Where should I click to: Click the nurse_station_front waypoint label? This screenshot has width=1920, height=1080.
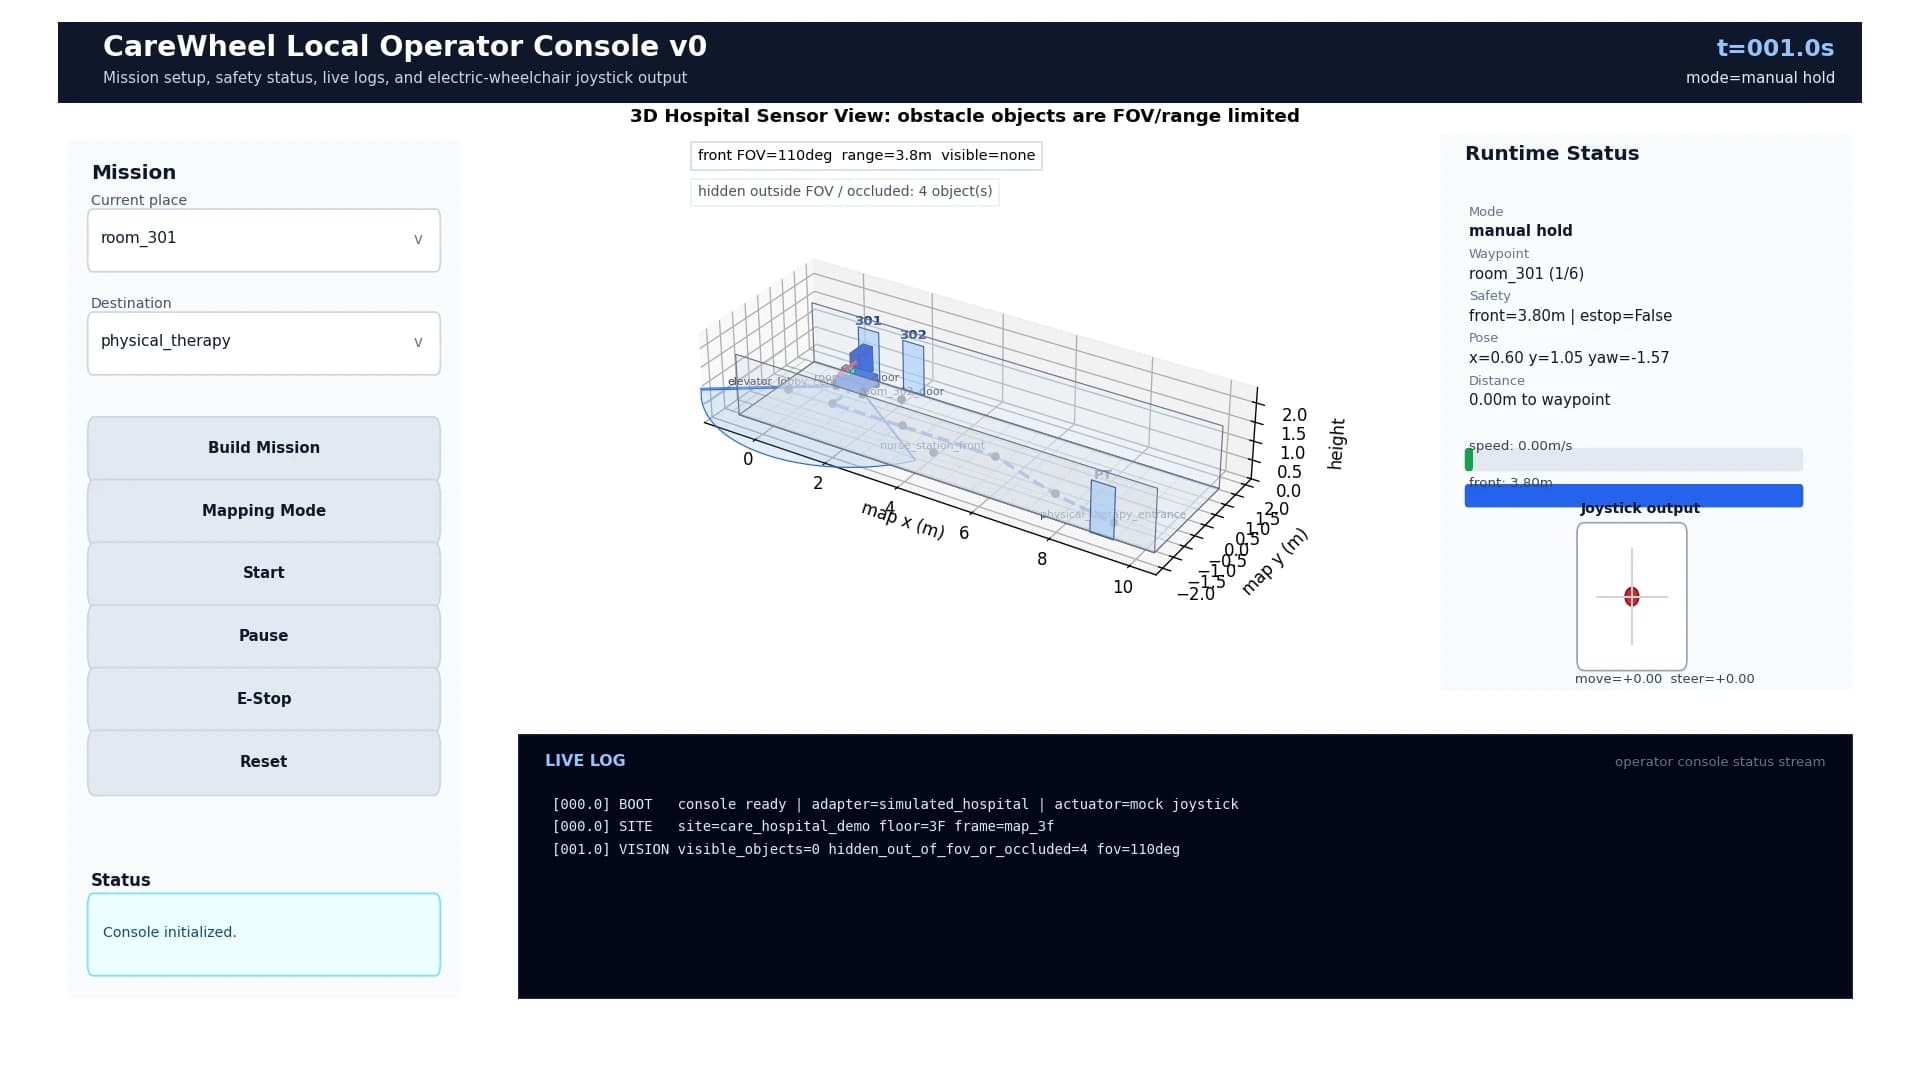point(932,446)
